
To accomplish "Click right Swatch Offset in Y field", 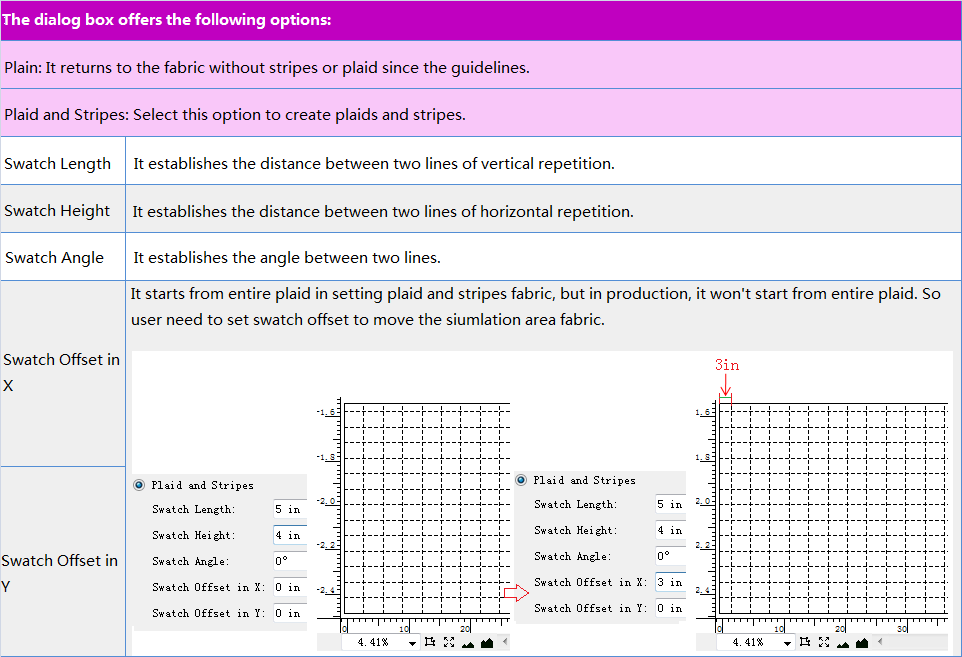I will pos(669,608).
